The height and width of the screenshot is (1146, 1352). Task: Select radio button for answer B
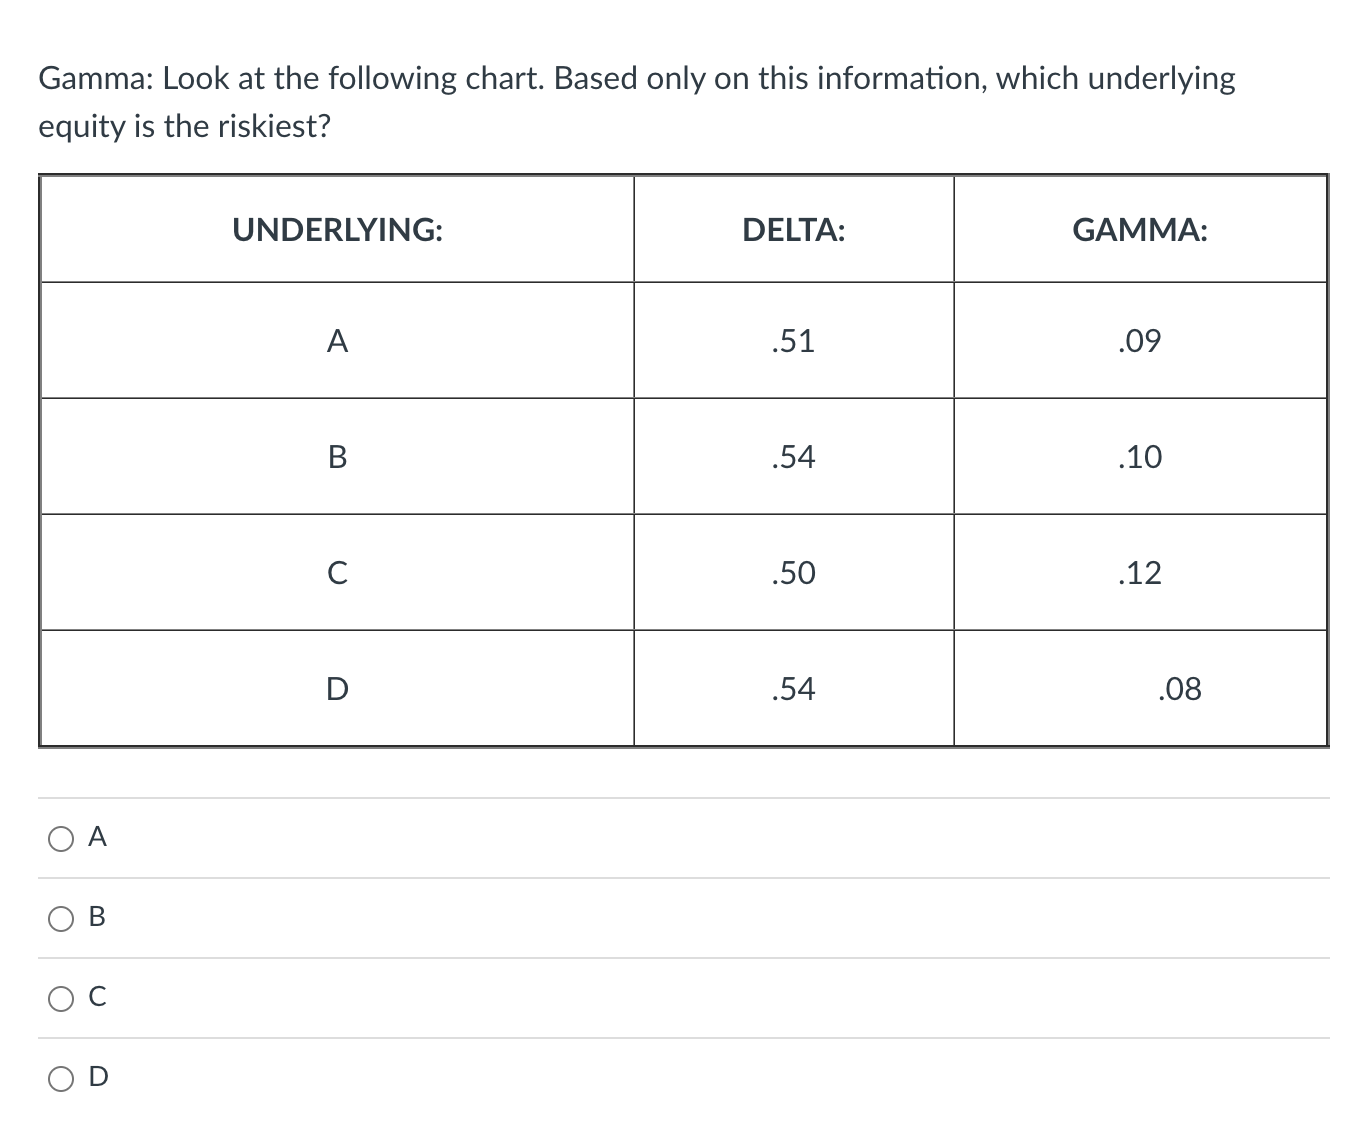click(60, 918)
